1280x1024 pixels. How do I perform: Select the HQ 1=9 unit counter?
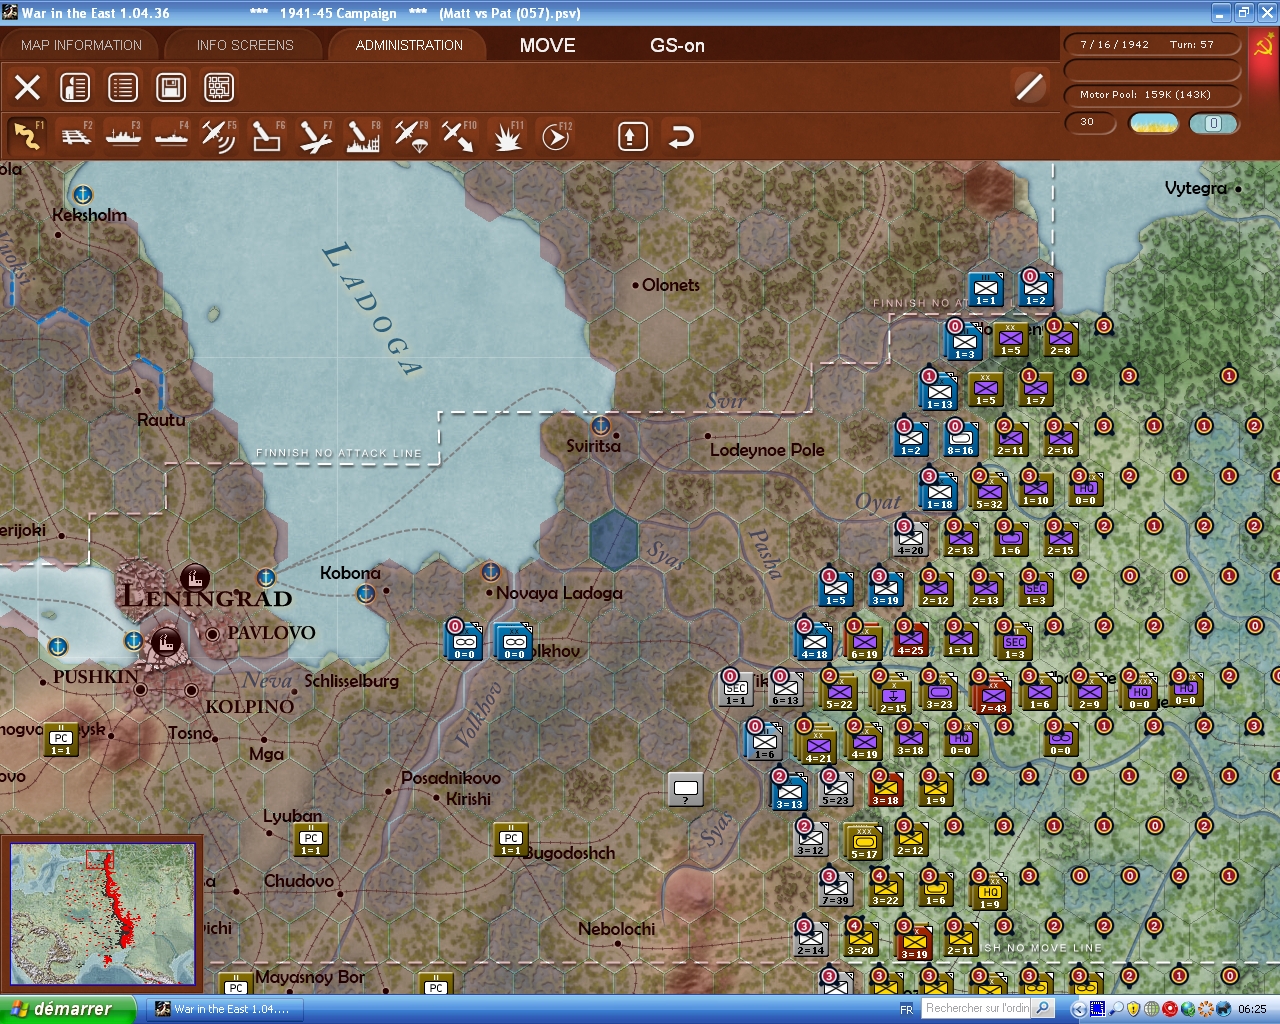click(x=989, y=893)
